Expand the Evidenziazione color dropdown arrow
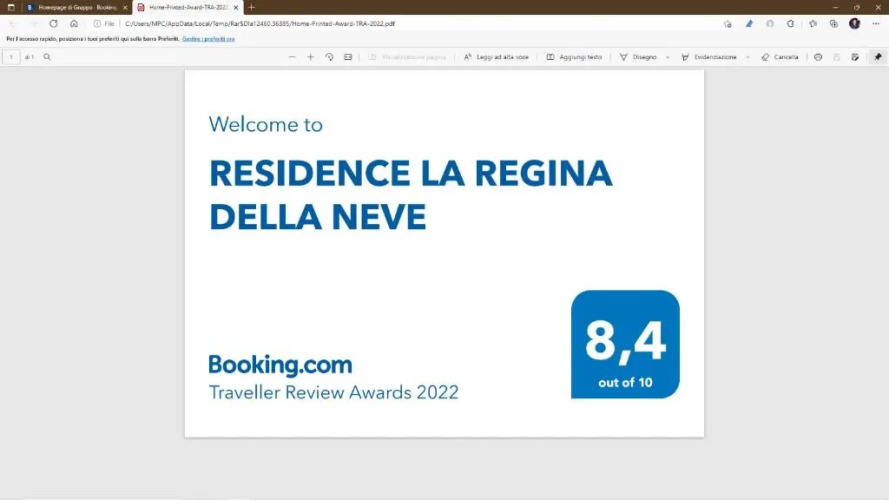The image size is (889, 500). tap(747, 57)
